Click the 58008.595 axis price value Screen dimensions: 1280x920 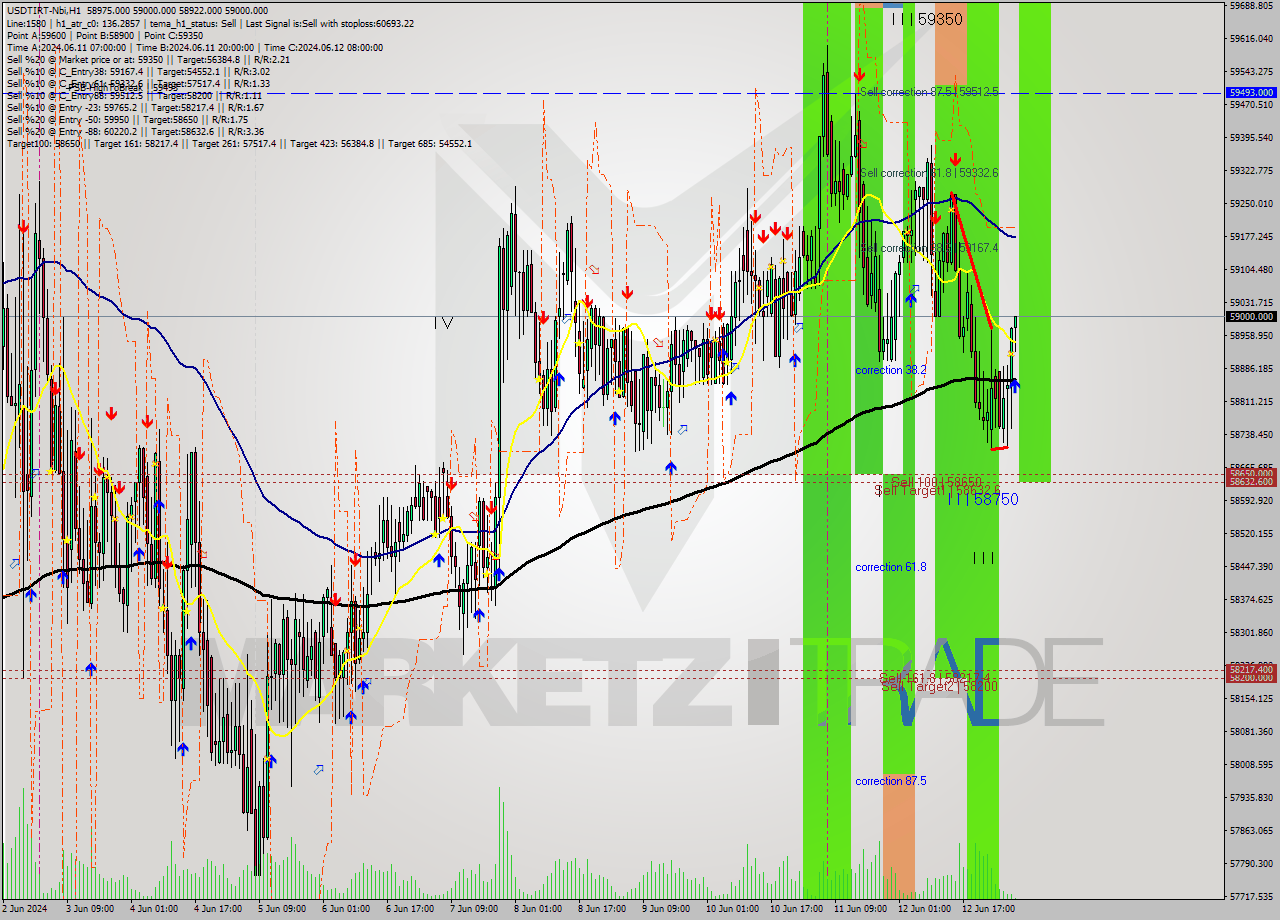[1251, 765]
